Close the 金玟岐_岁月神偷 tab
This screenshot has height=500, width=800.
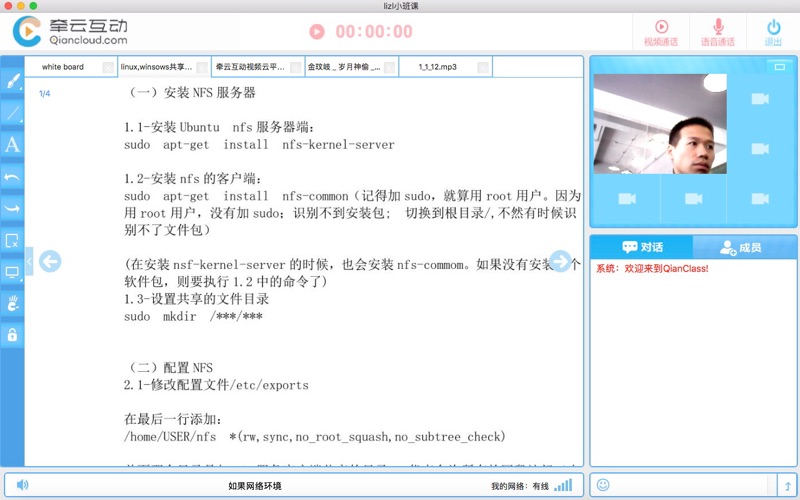389,67
